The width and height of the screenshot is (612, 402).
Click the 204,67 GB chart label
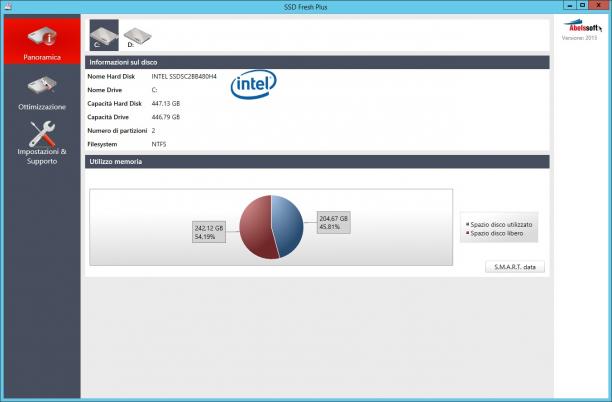(334, 222)
